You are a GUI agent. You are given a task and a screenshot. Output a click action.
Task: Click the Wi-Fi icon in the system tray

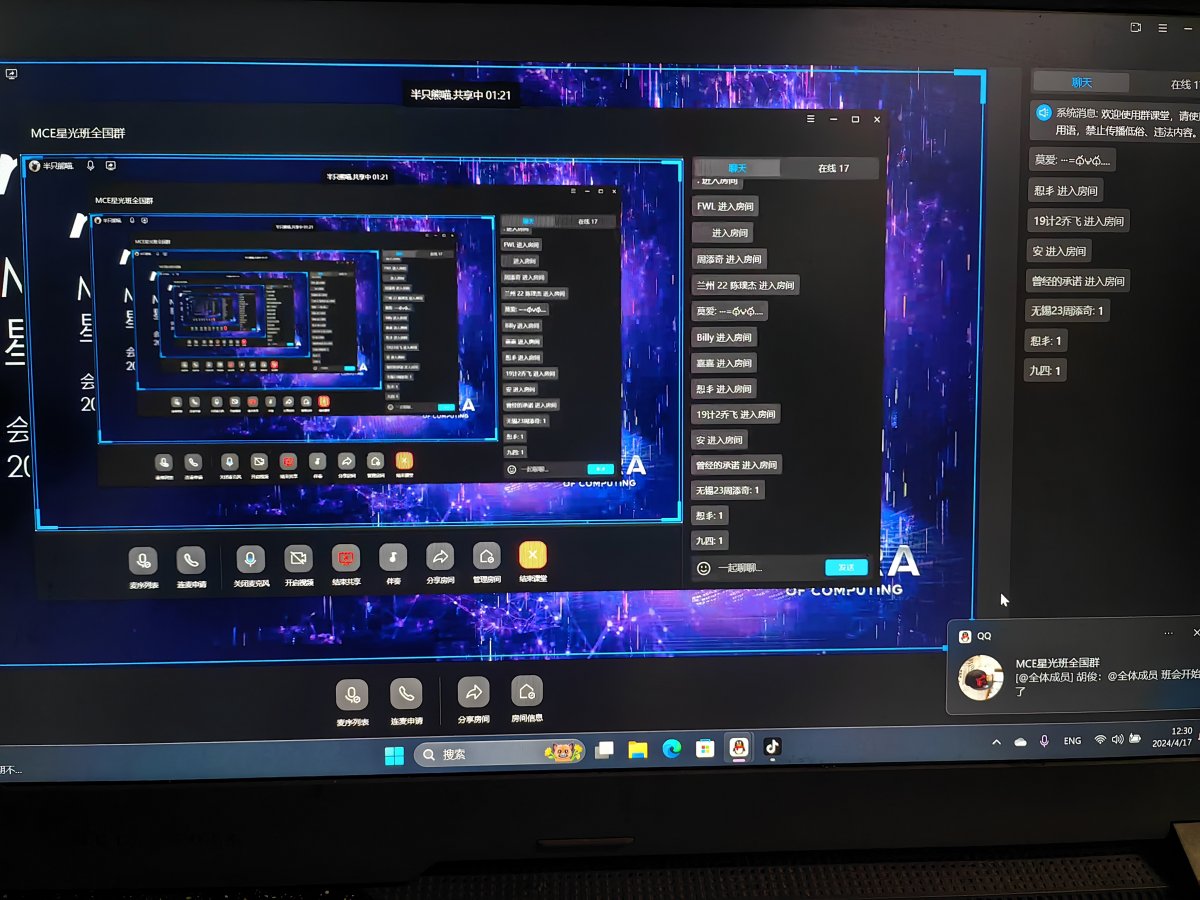1100,740
